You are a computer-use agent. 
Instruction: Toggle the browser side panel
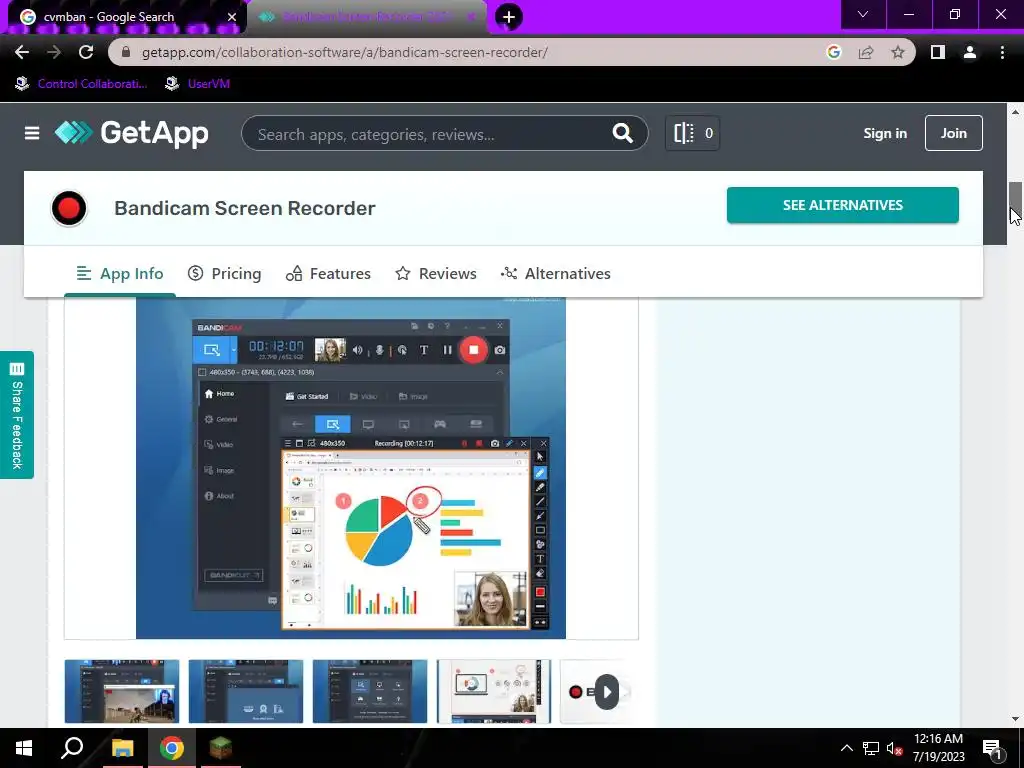pyautogui.click(x=938, y=52)
